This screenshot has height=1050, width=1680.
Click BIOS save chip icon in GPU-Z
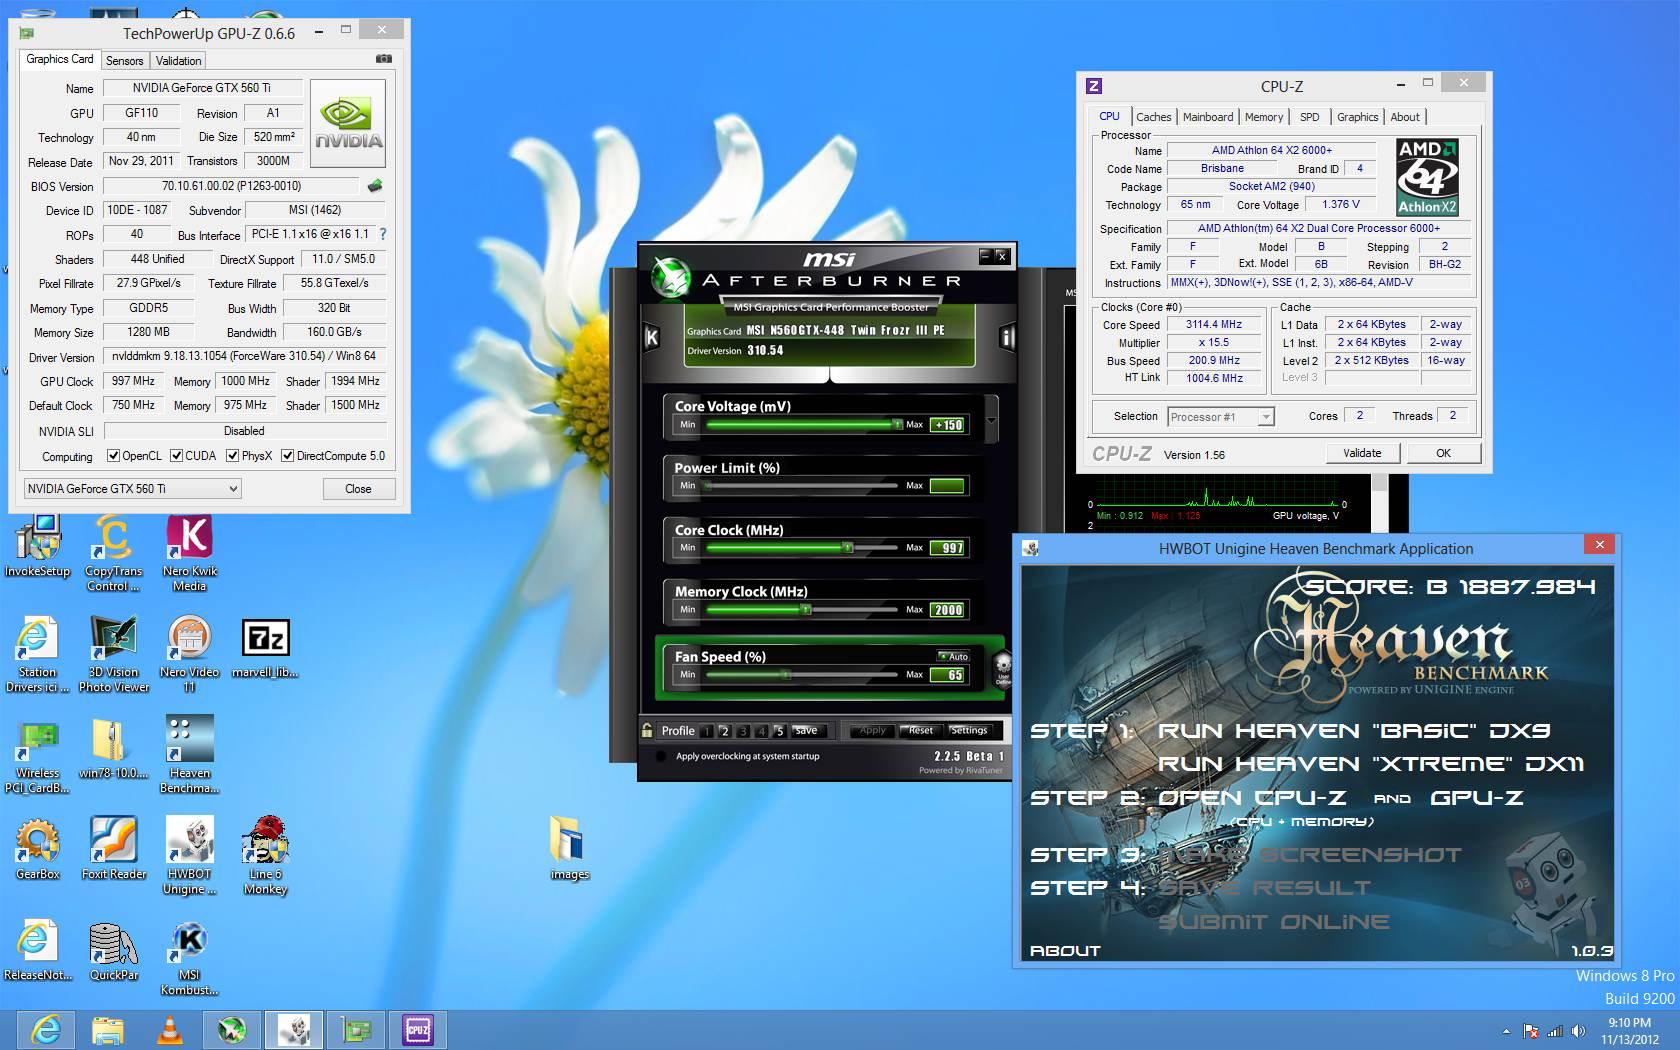[375, 186]
